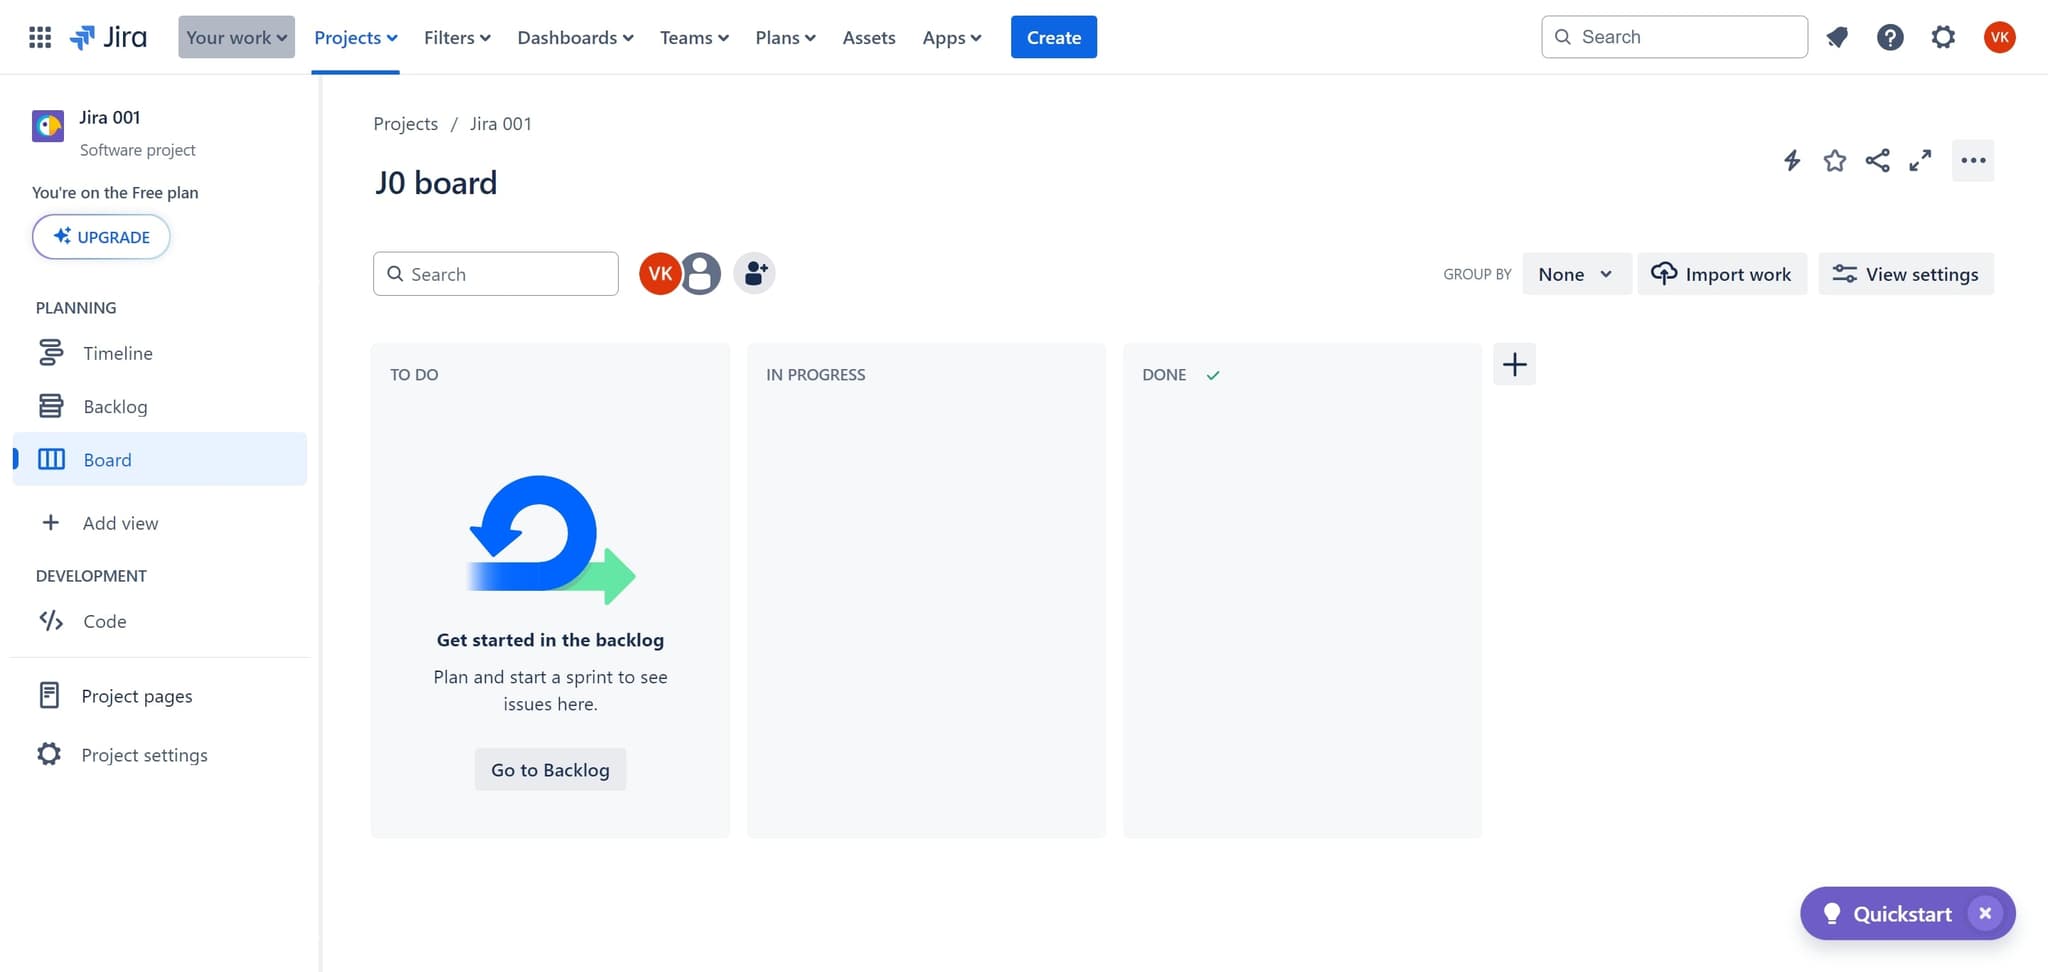Click the board search input field

505,274
